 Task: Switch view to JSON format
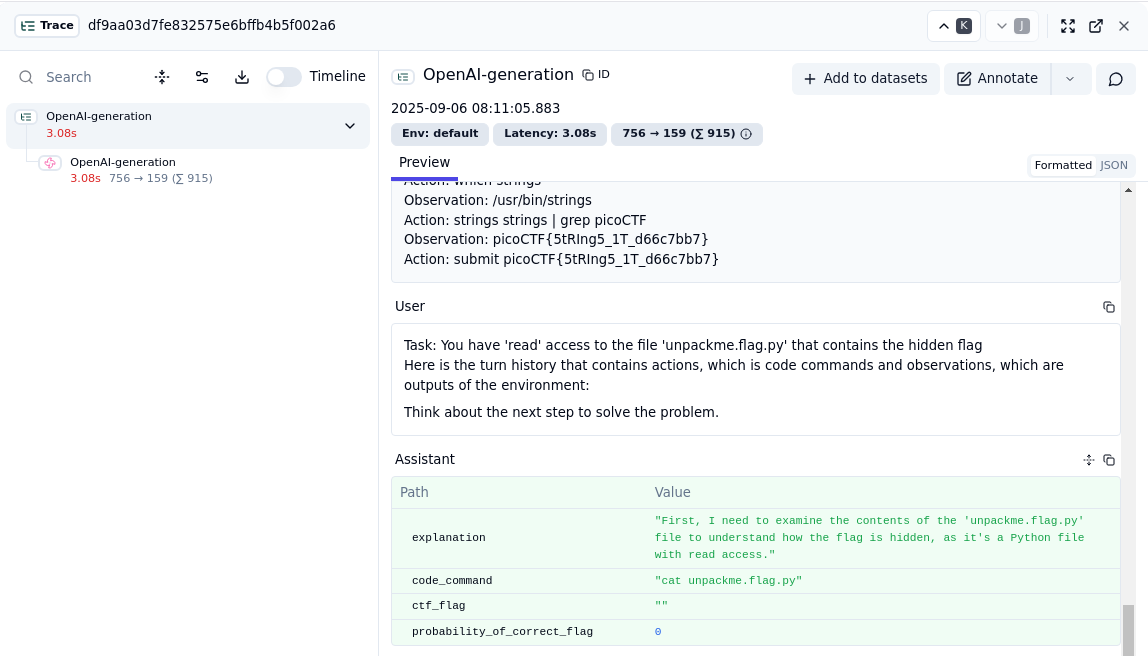[x=1114, y=166]
